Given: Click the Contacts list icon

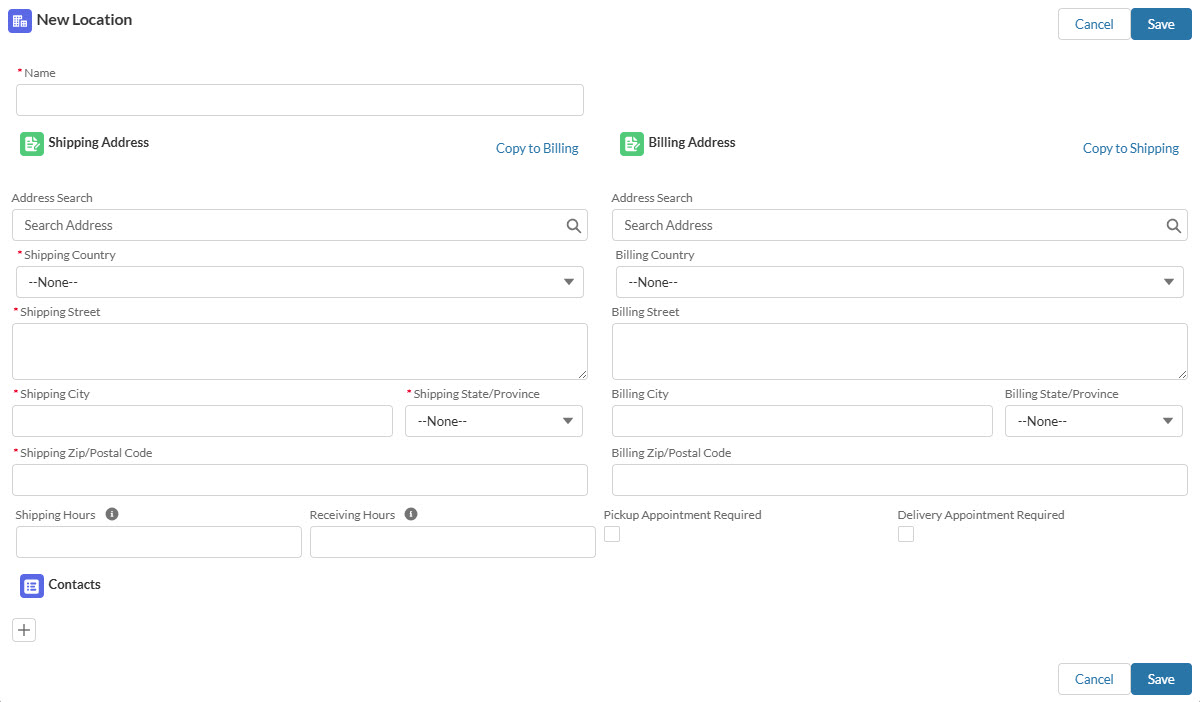Looking at the screenshot, I should click(32, 586).
